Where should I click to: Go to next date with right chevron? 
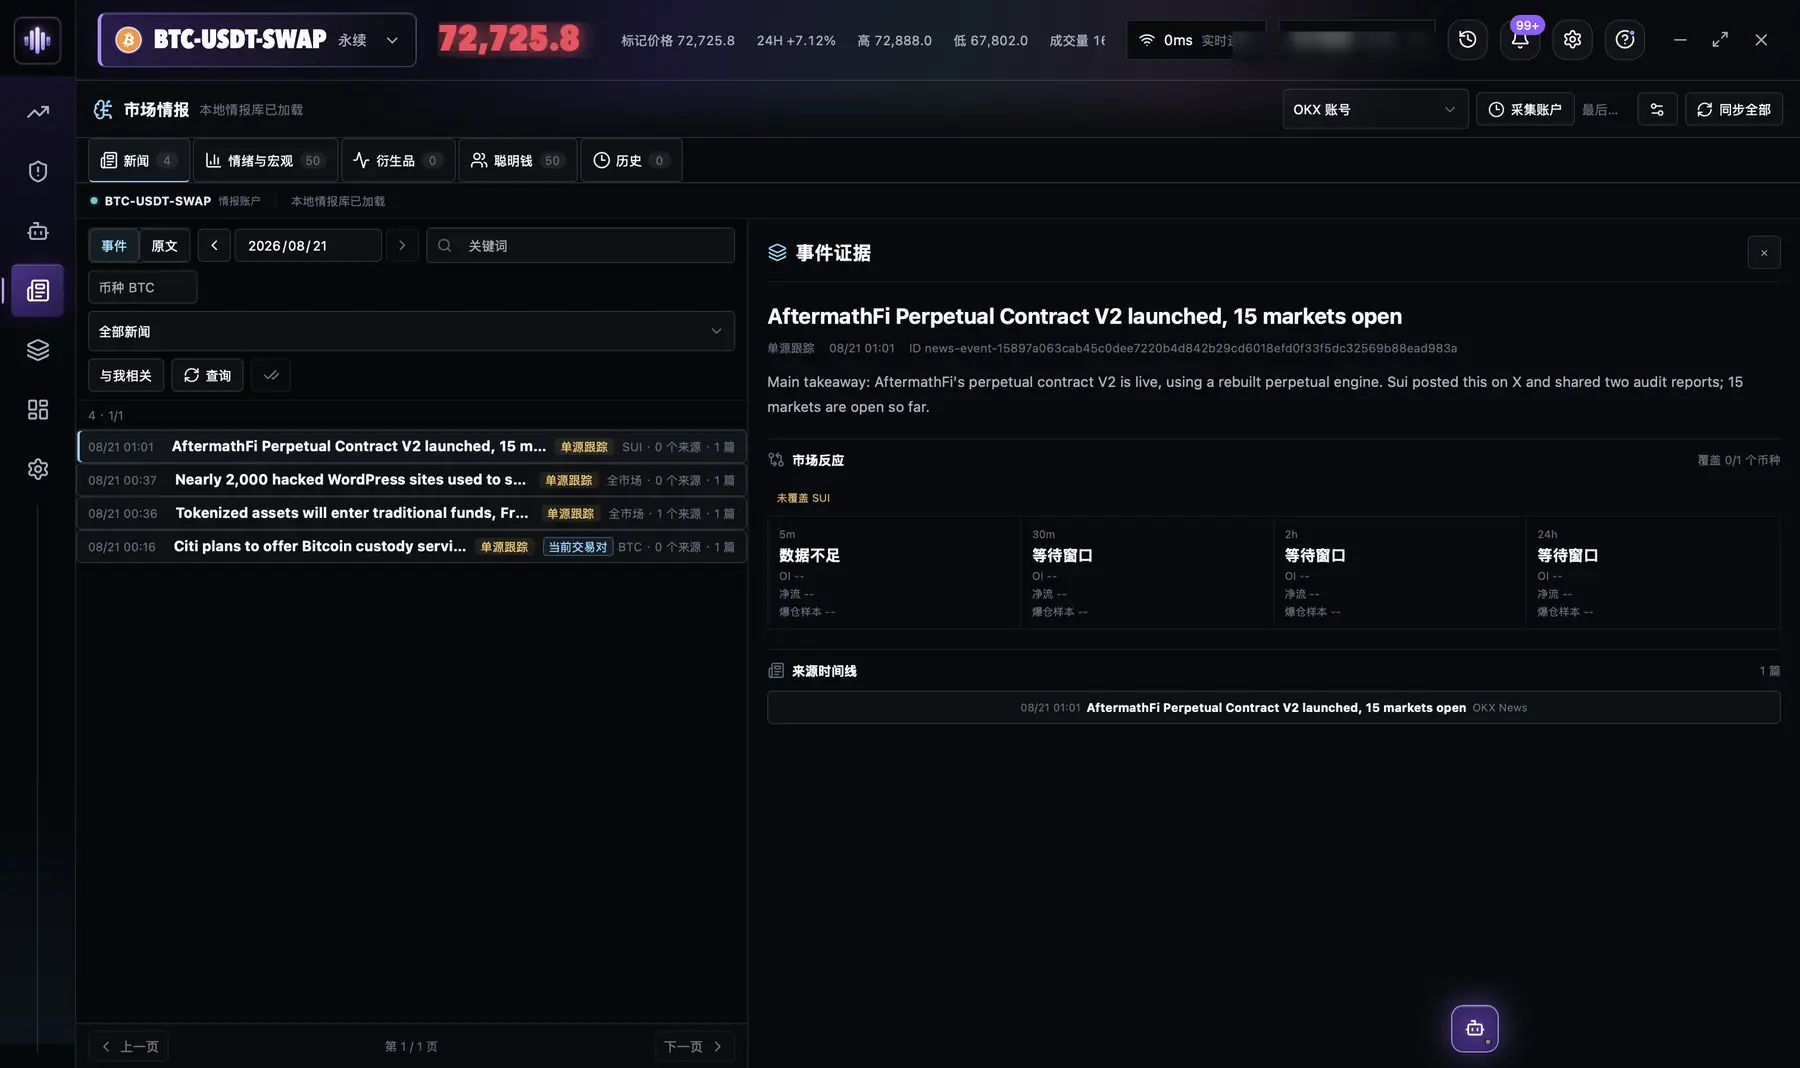coord(402,245)
